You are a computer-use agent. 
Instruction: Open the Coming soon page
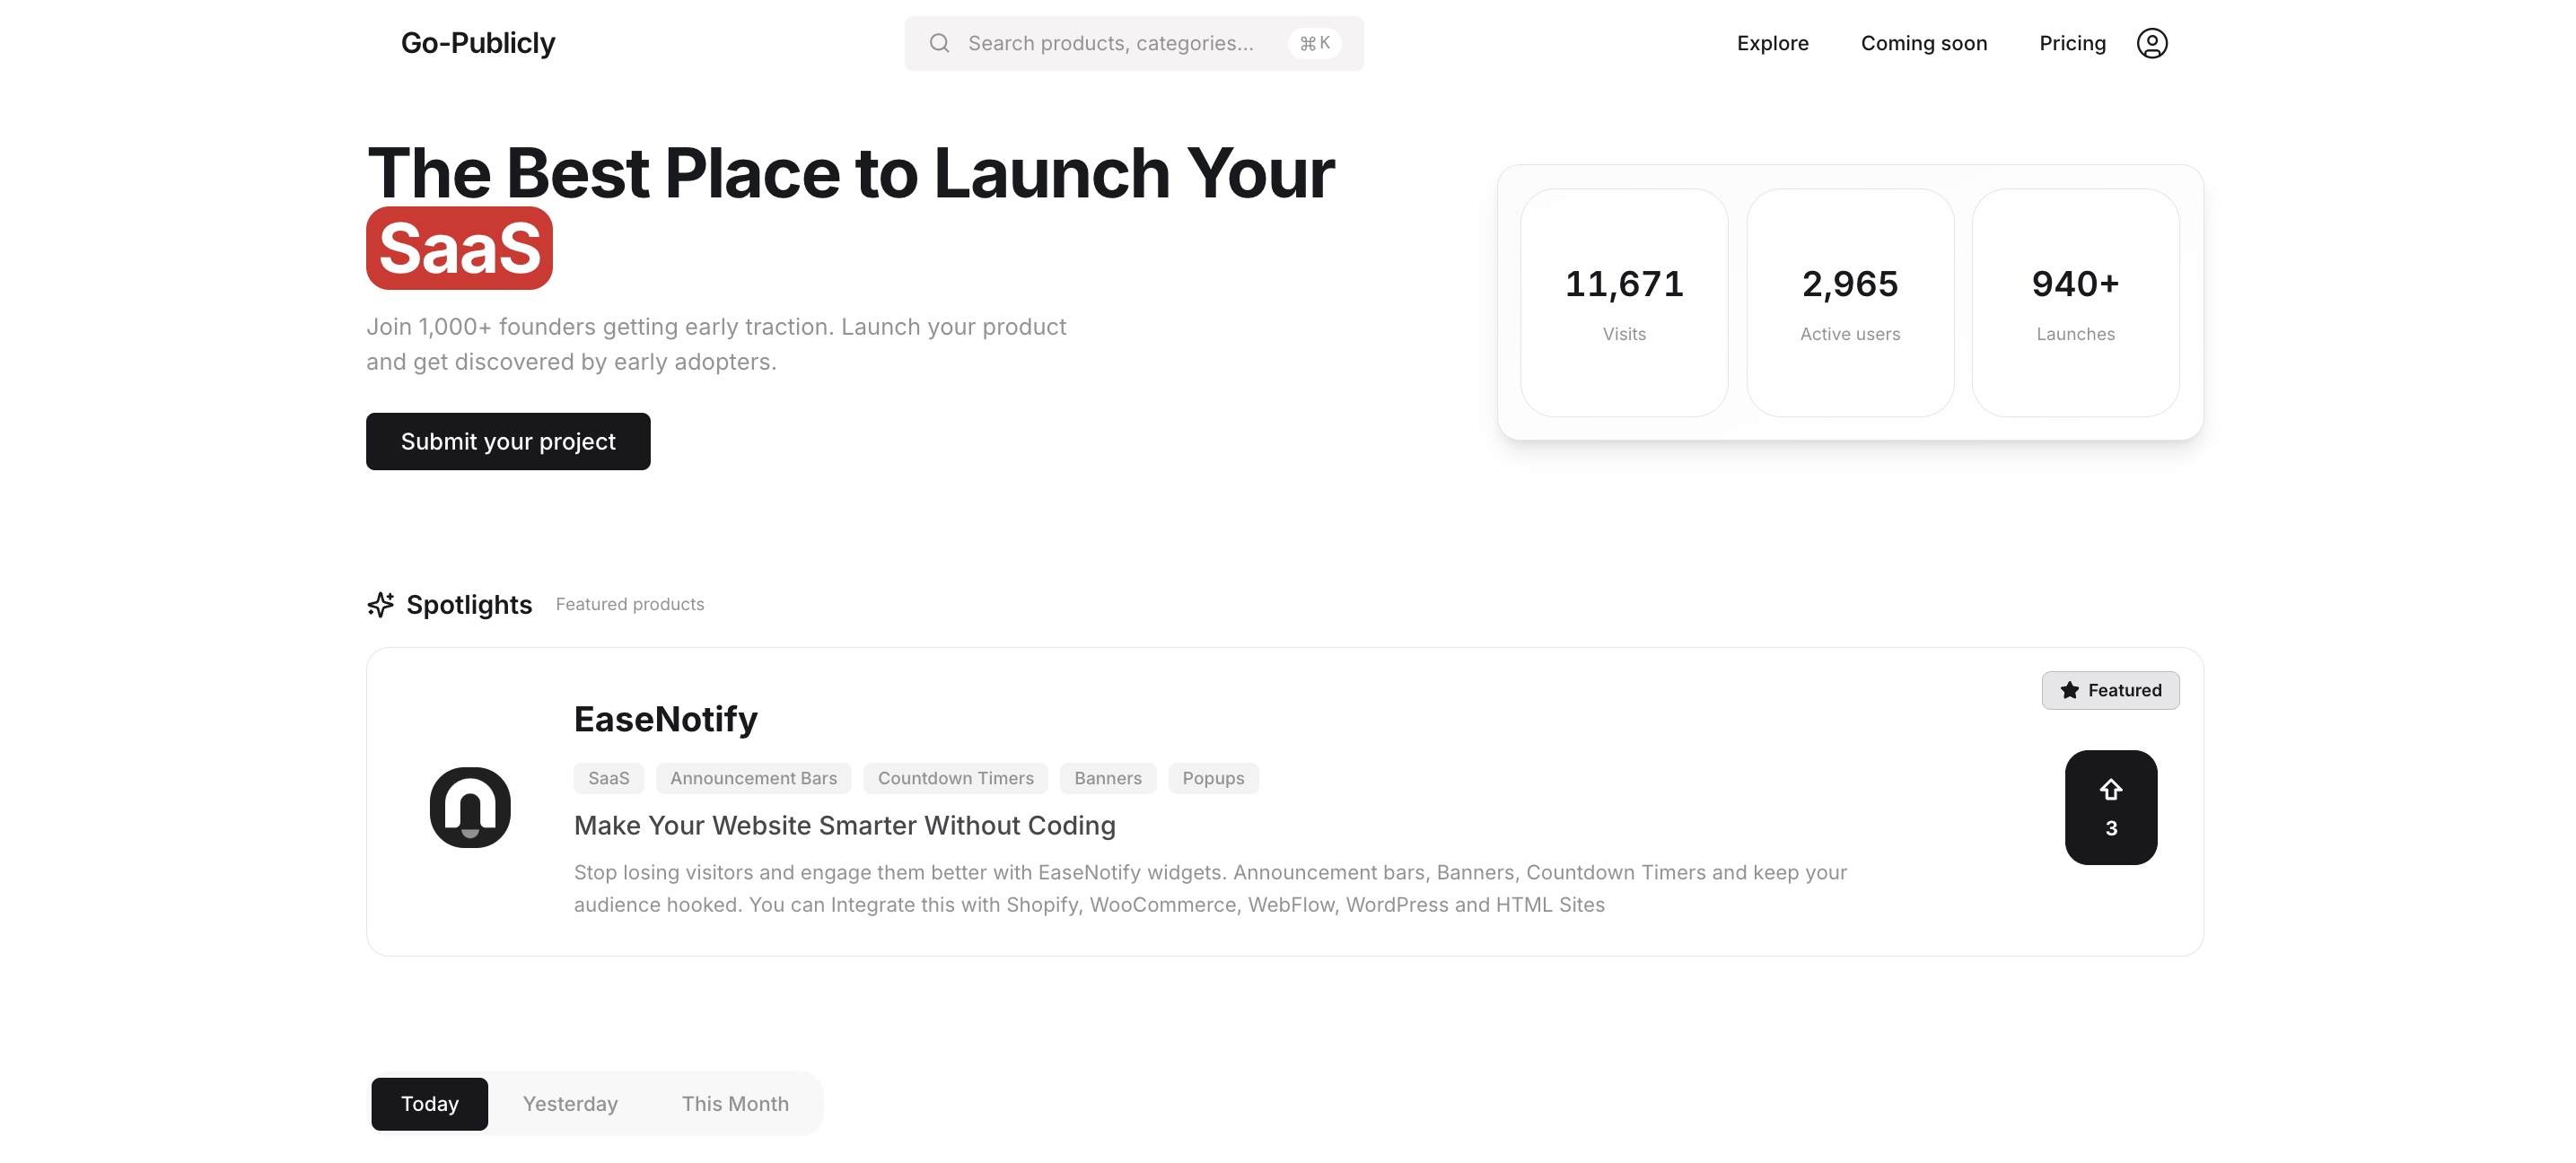(x=1923, y=43)
